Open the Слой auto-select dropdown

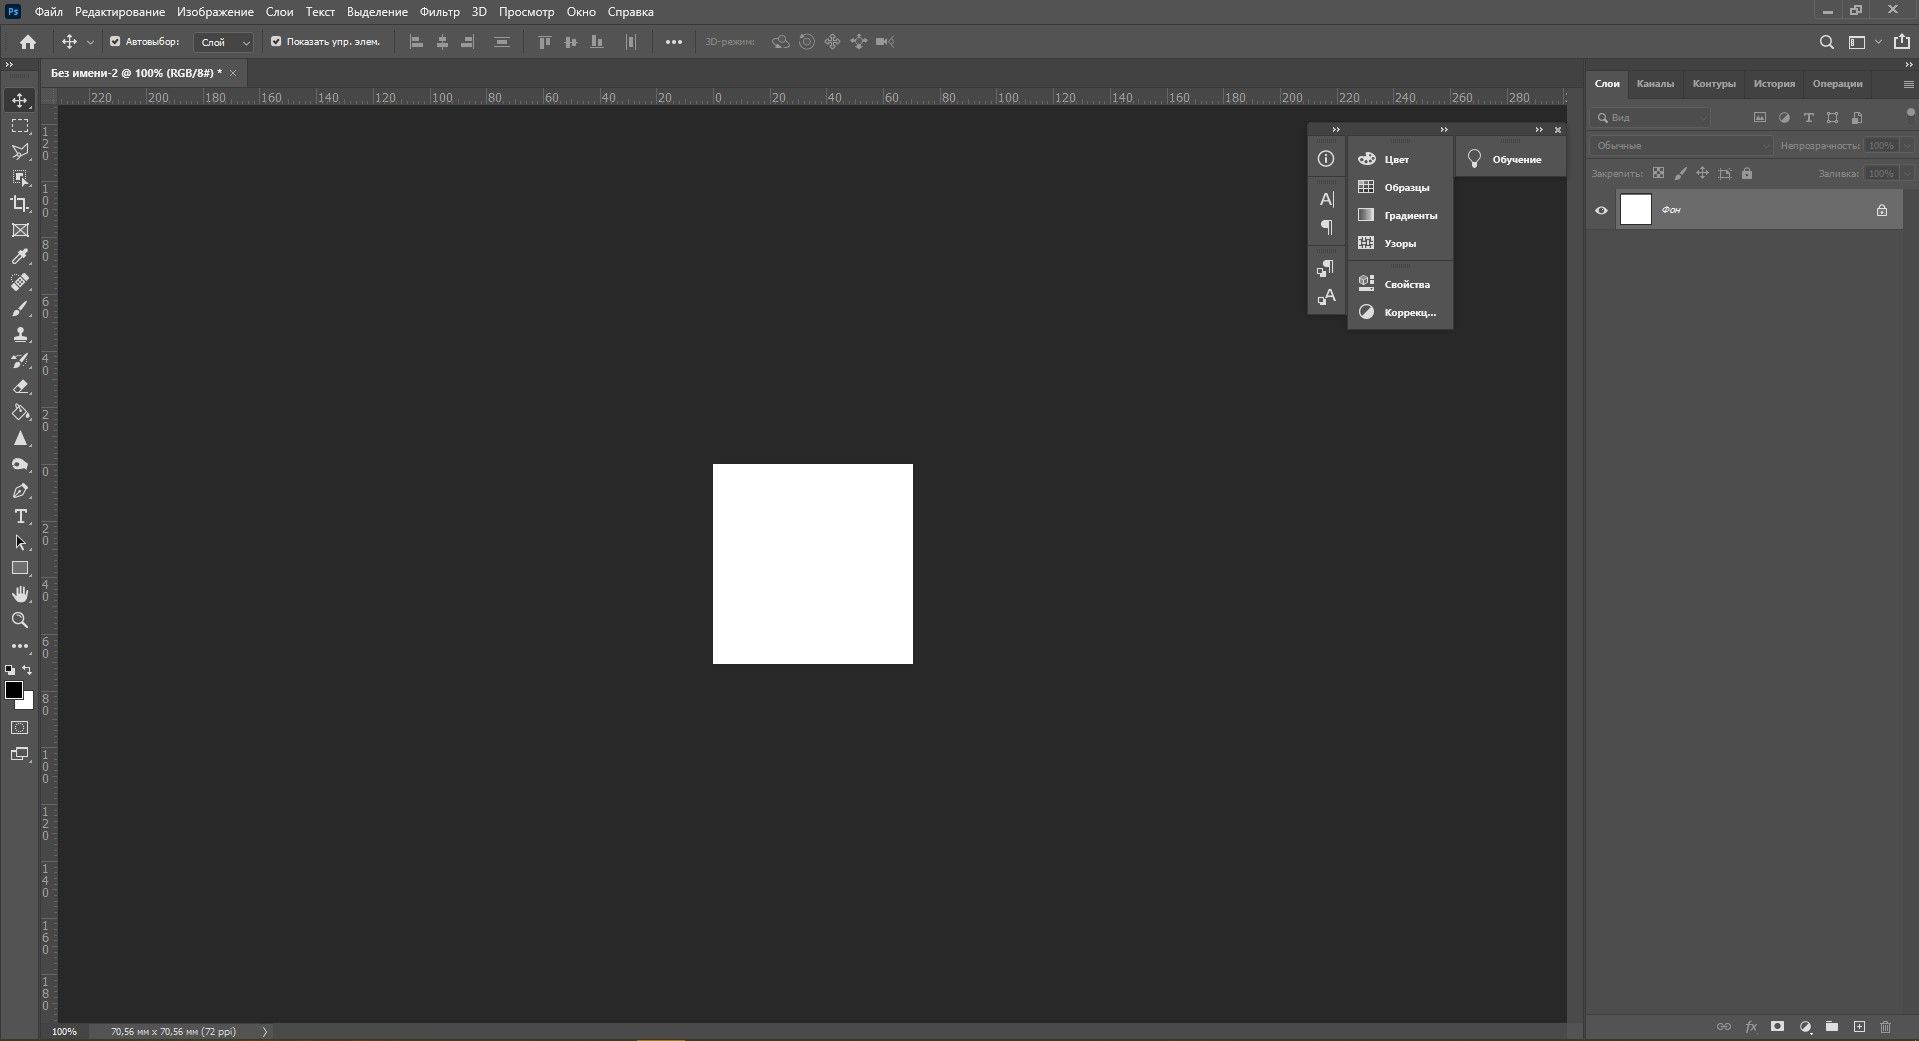coord(224,42)
